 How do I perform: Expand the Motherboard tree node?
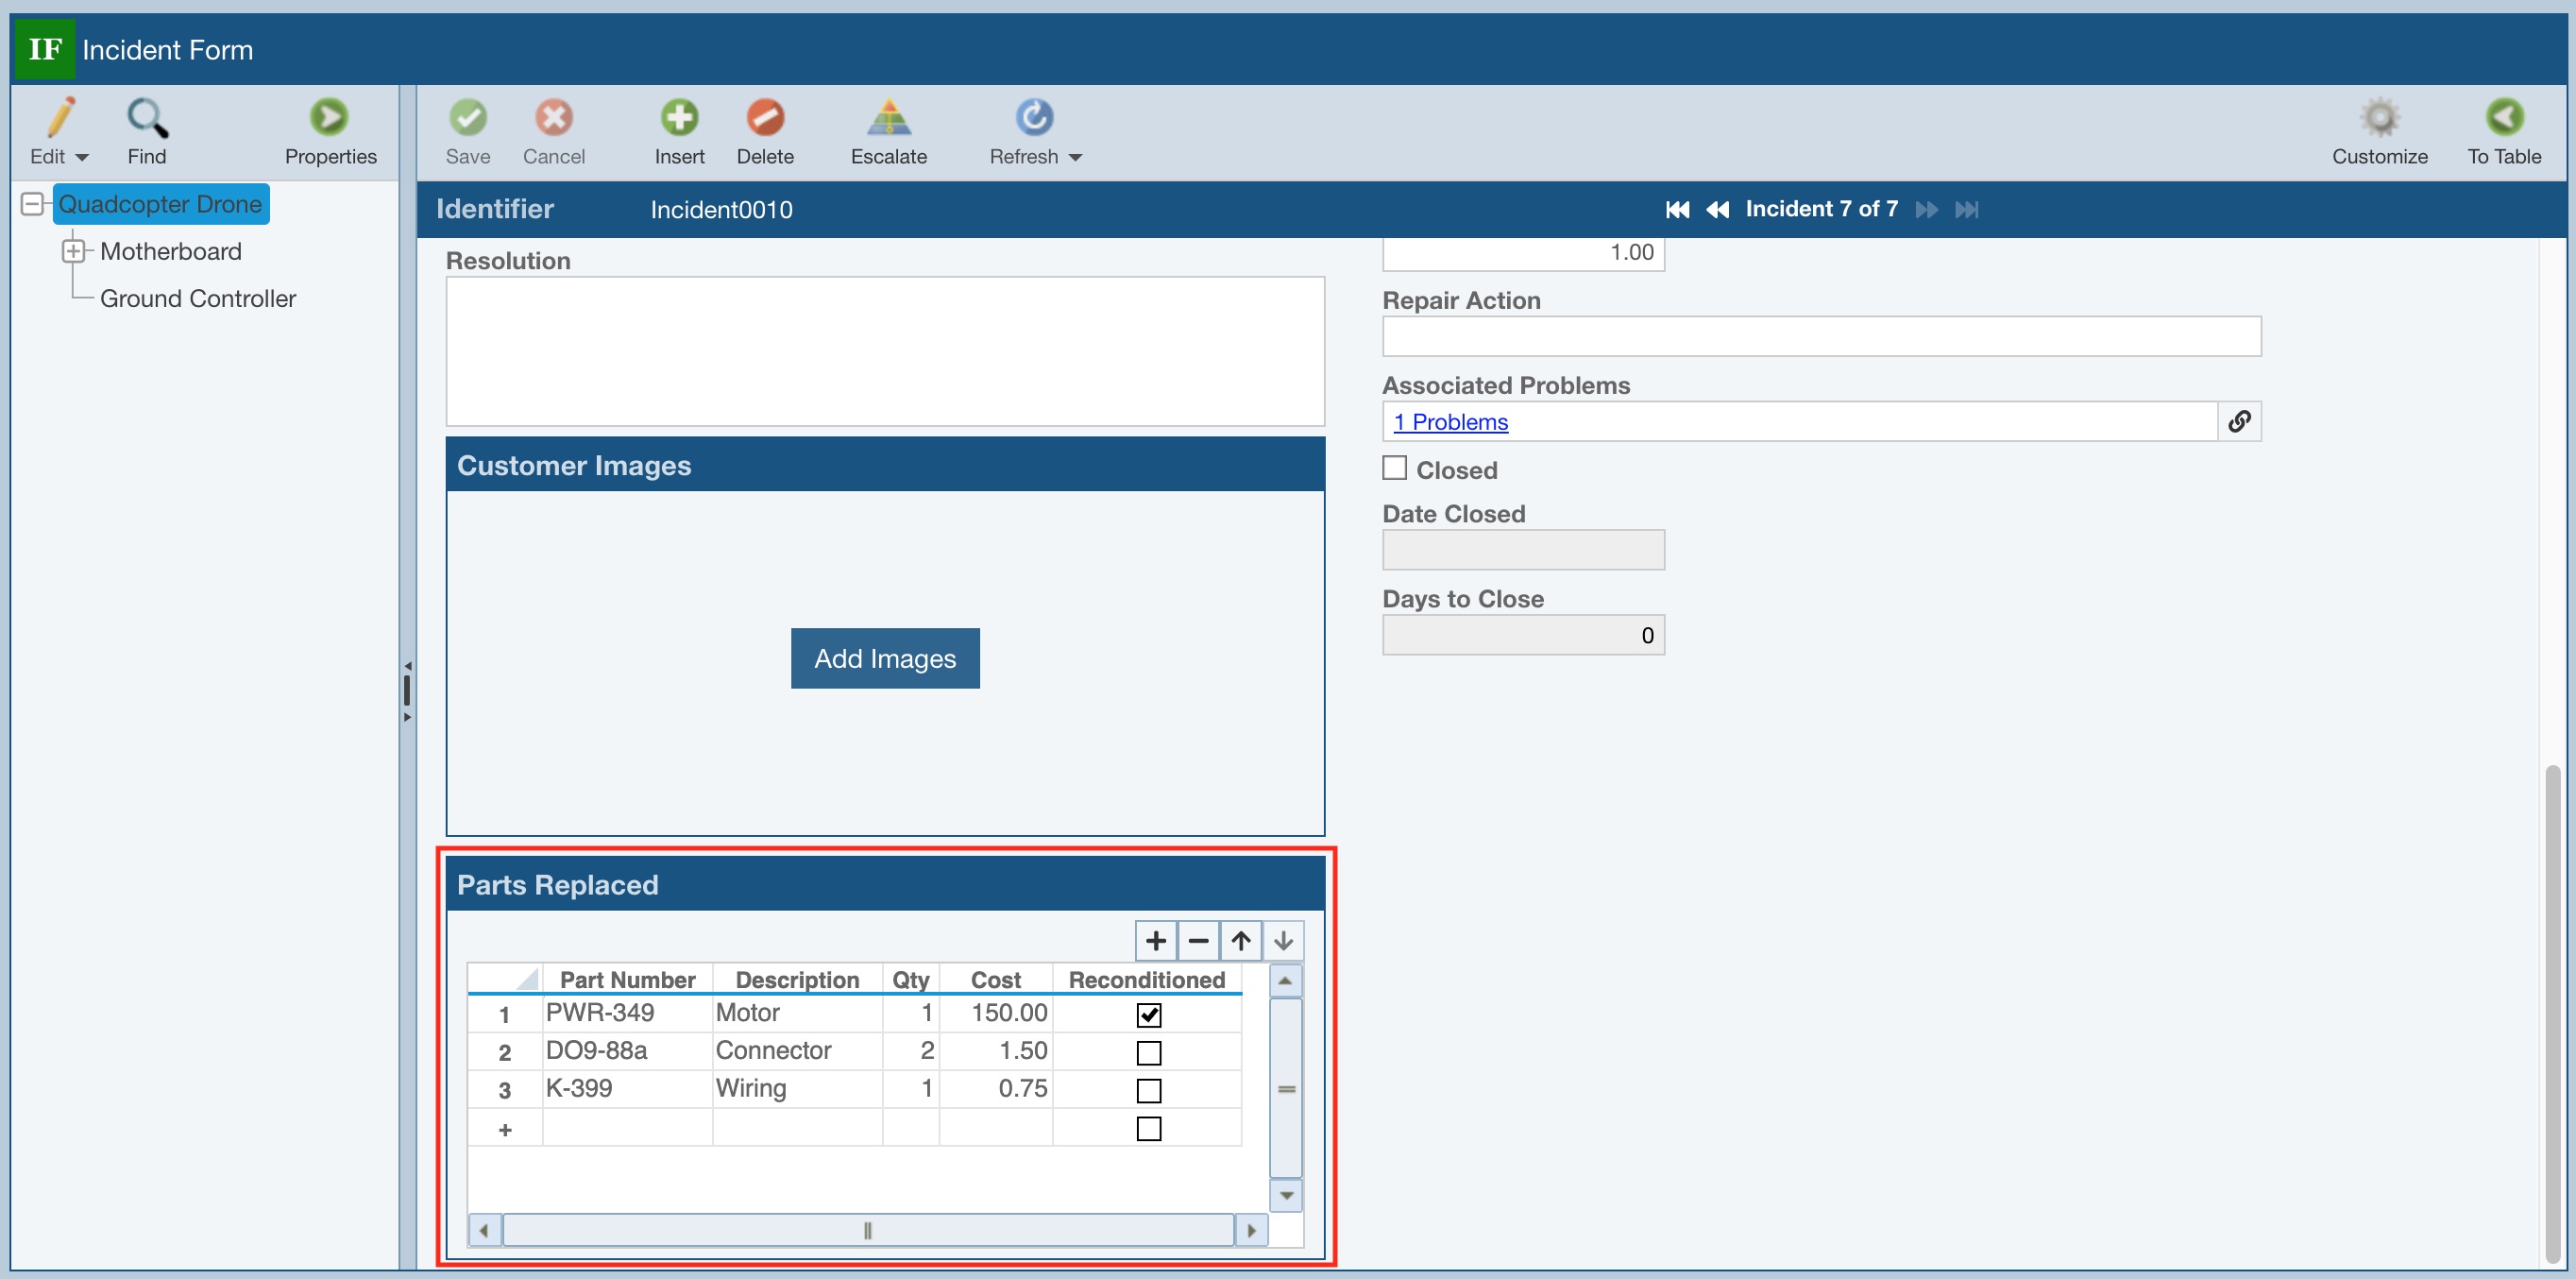(73, 251)
